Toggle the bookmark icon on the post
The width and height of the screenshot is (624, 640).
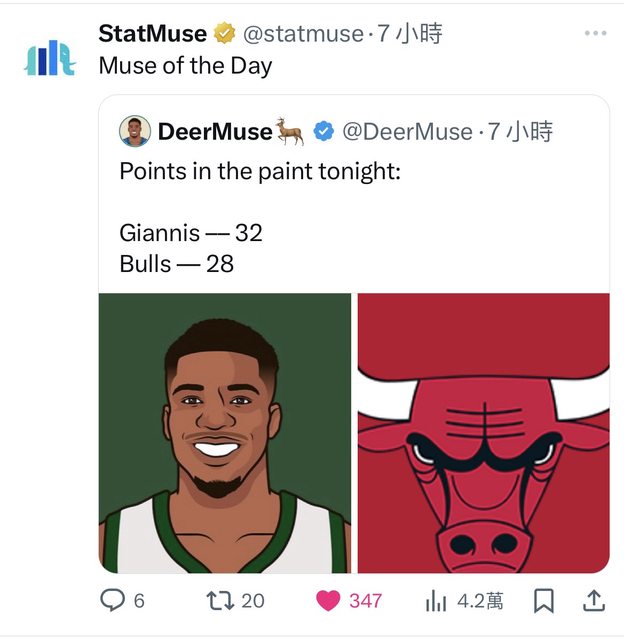[x=543, y=600]
